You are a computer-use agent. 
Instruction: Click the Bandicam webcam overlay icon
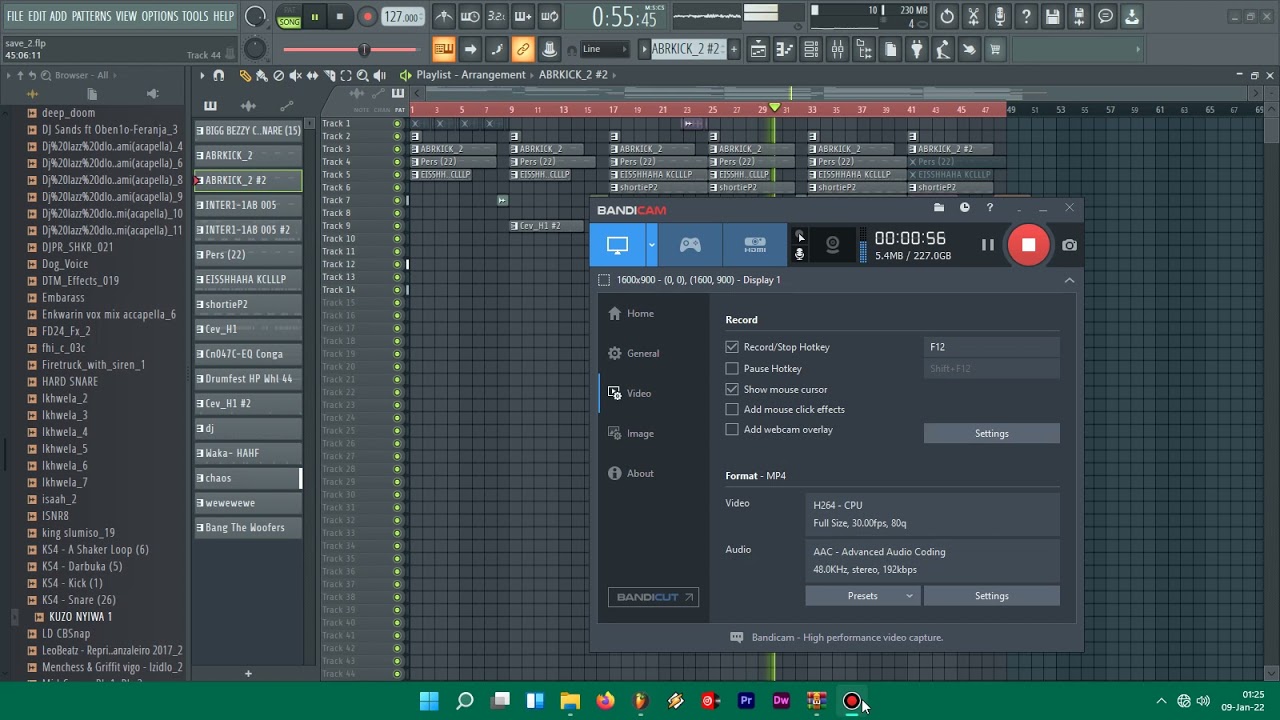(x=832, y=245)
